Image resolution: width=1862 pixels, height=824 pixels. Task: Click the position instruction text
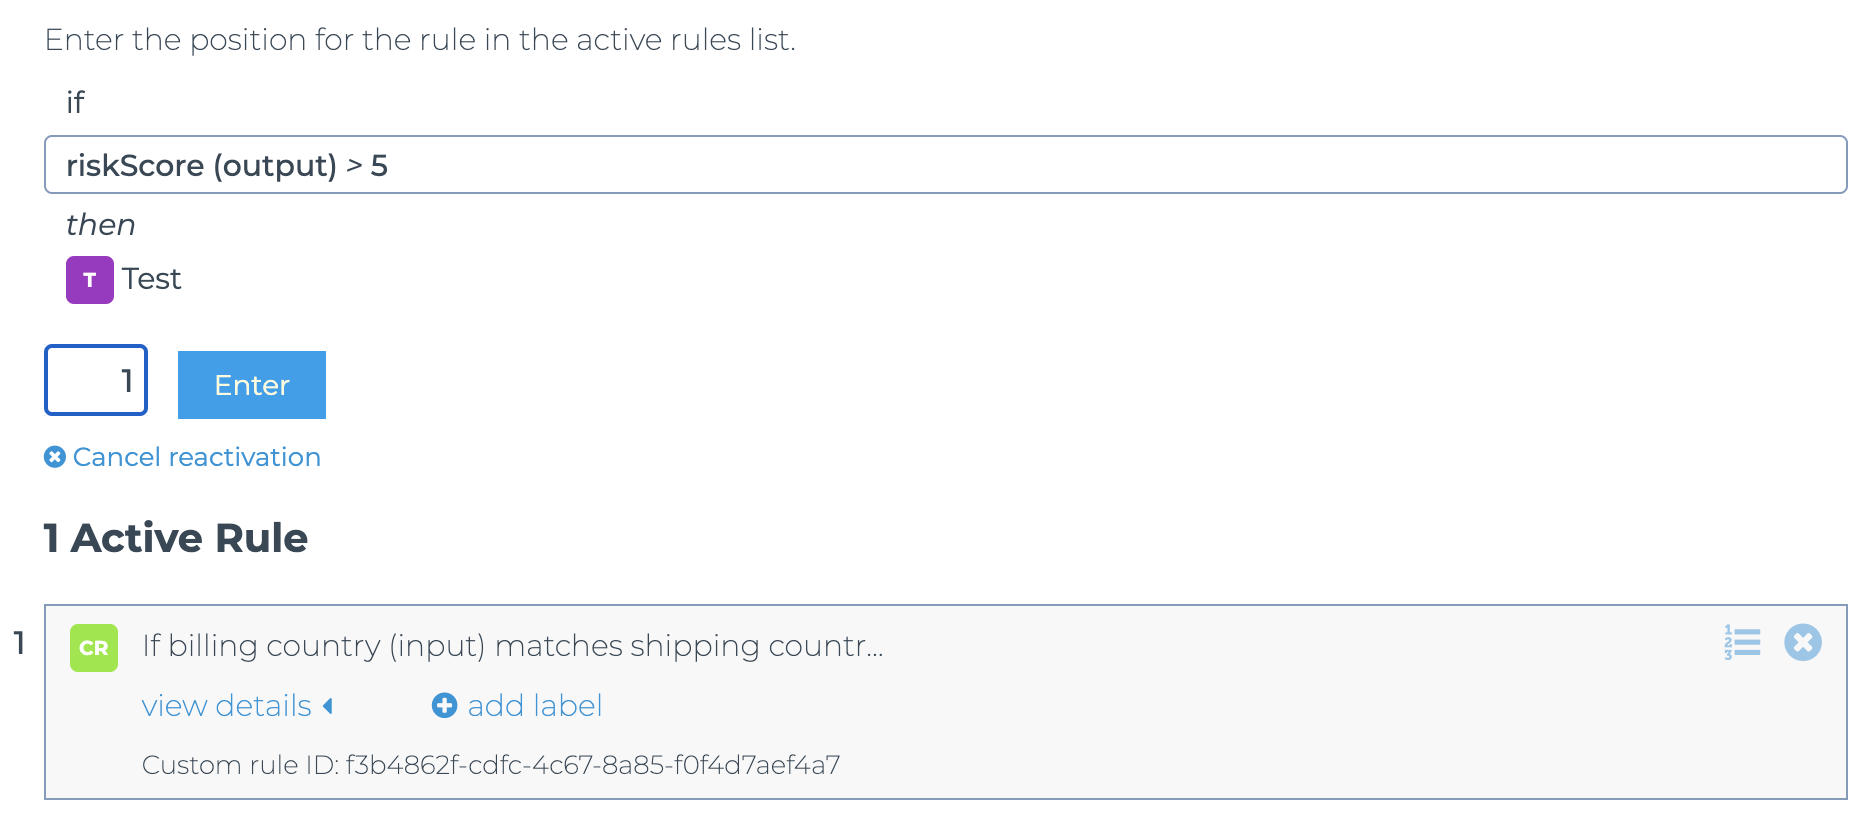click(x=420, y=40)
